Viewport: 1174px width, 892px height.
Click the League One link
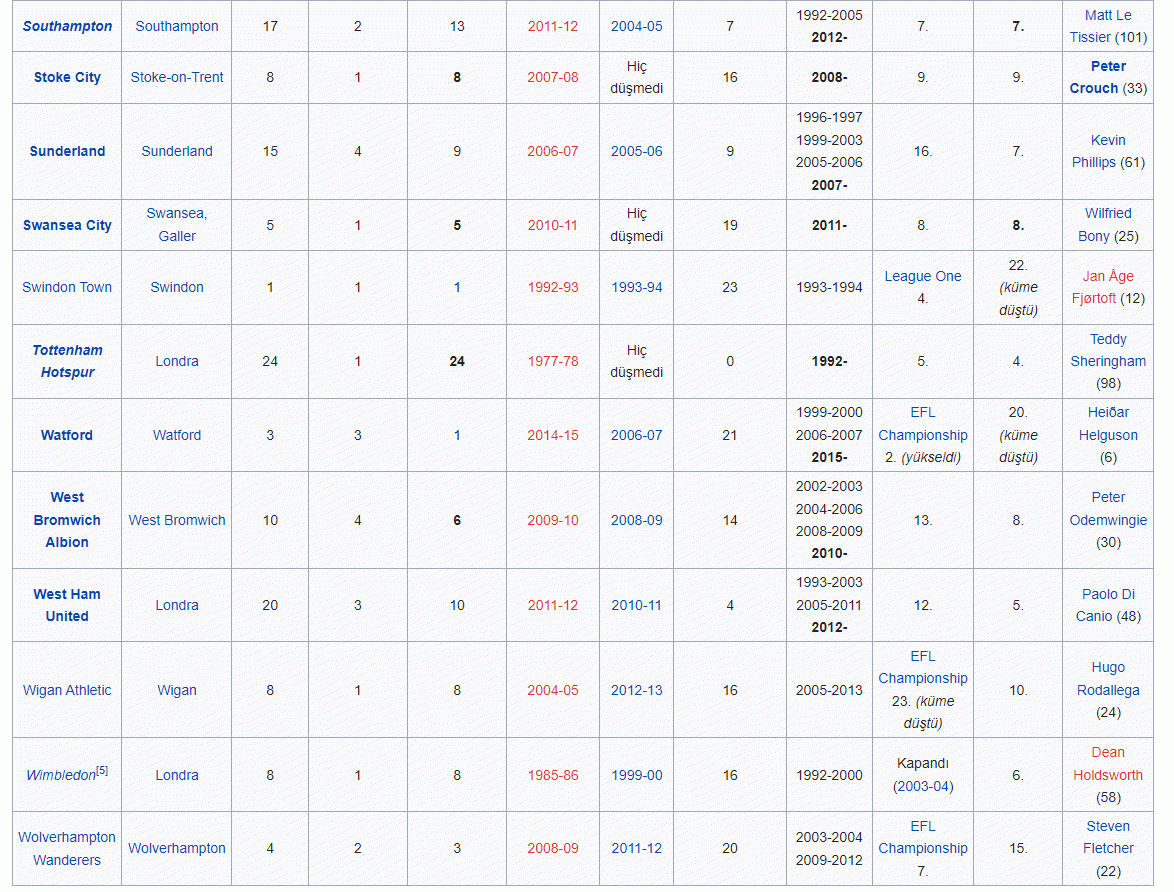(x=922, y=276)
